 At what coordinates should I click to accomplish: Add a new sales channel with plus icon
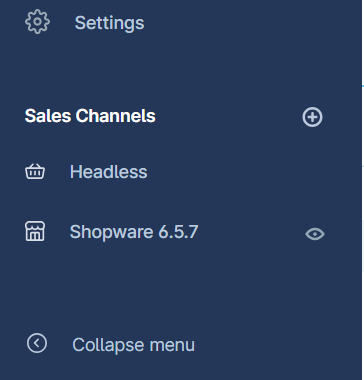312,117
